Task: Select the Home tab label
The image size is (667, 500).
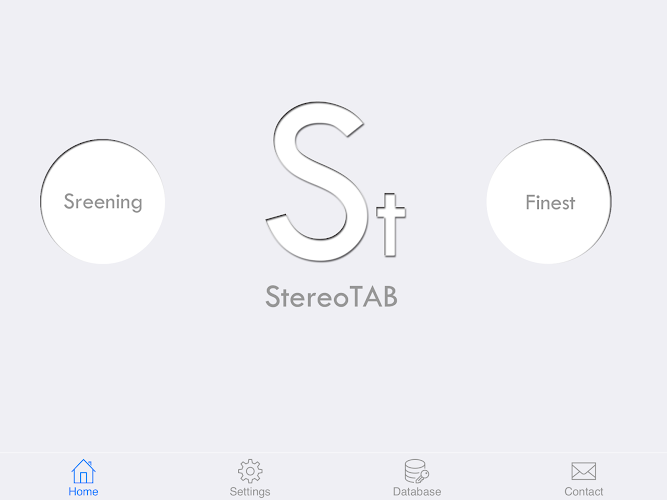Action: tap(83, 492)
